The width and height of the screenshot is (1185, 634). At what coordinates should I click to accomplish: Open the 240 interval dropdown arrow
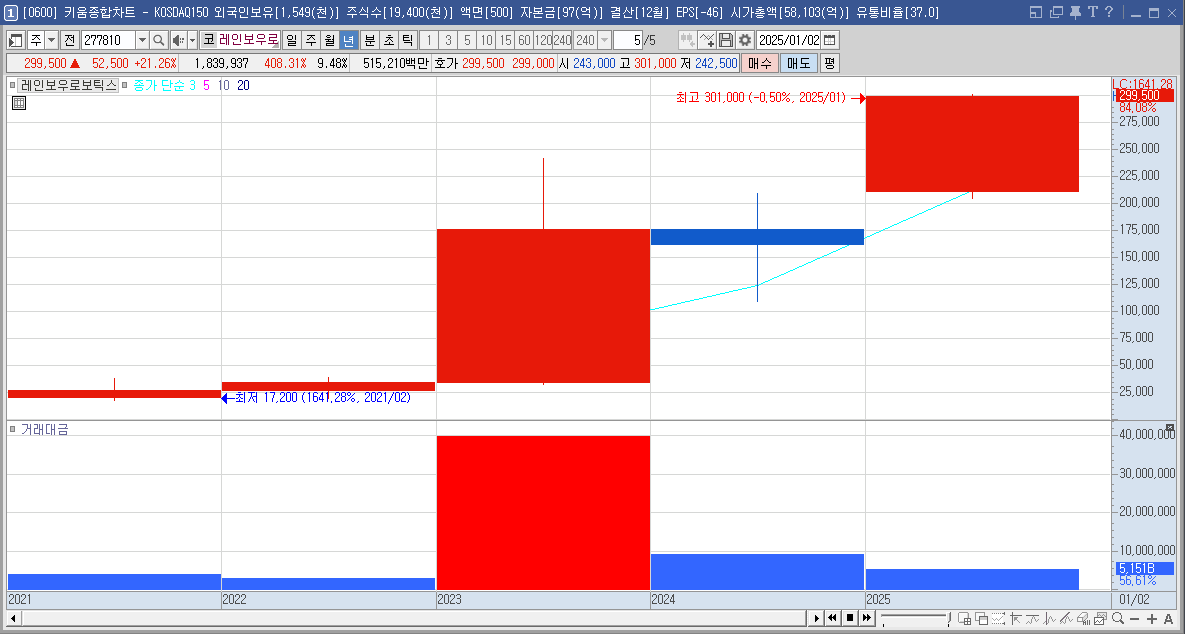pyautogui.click(x=604, y=40)
